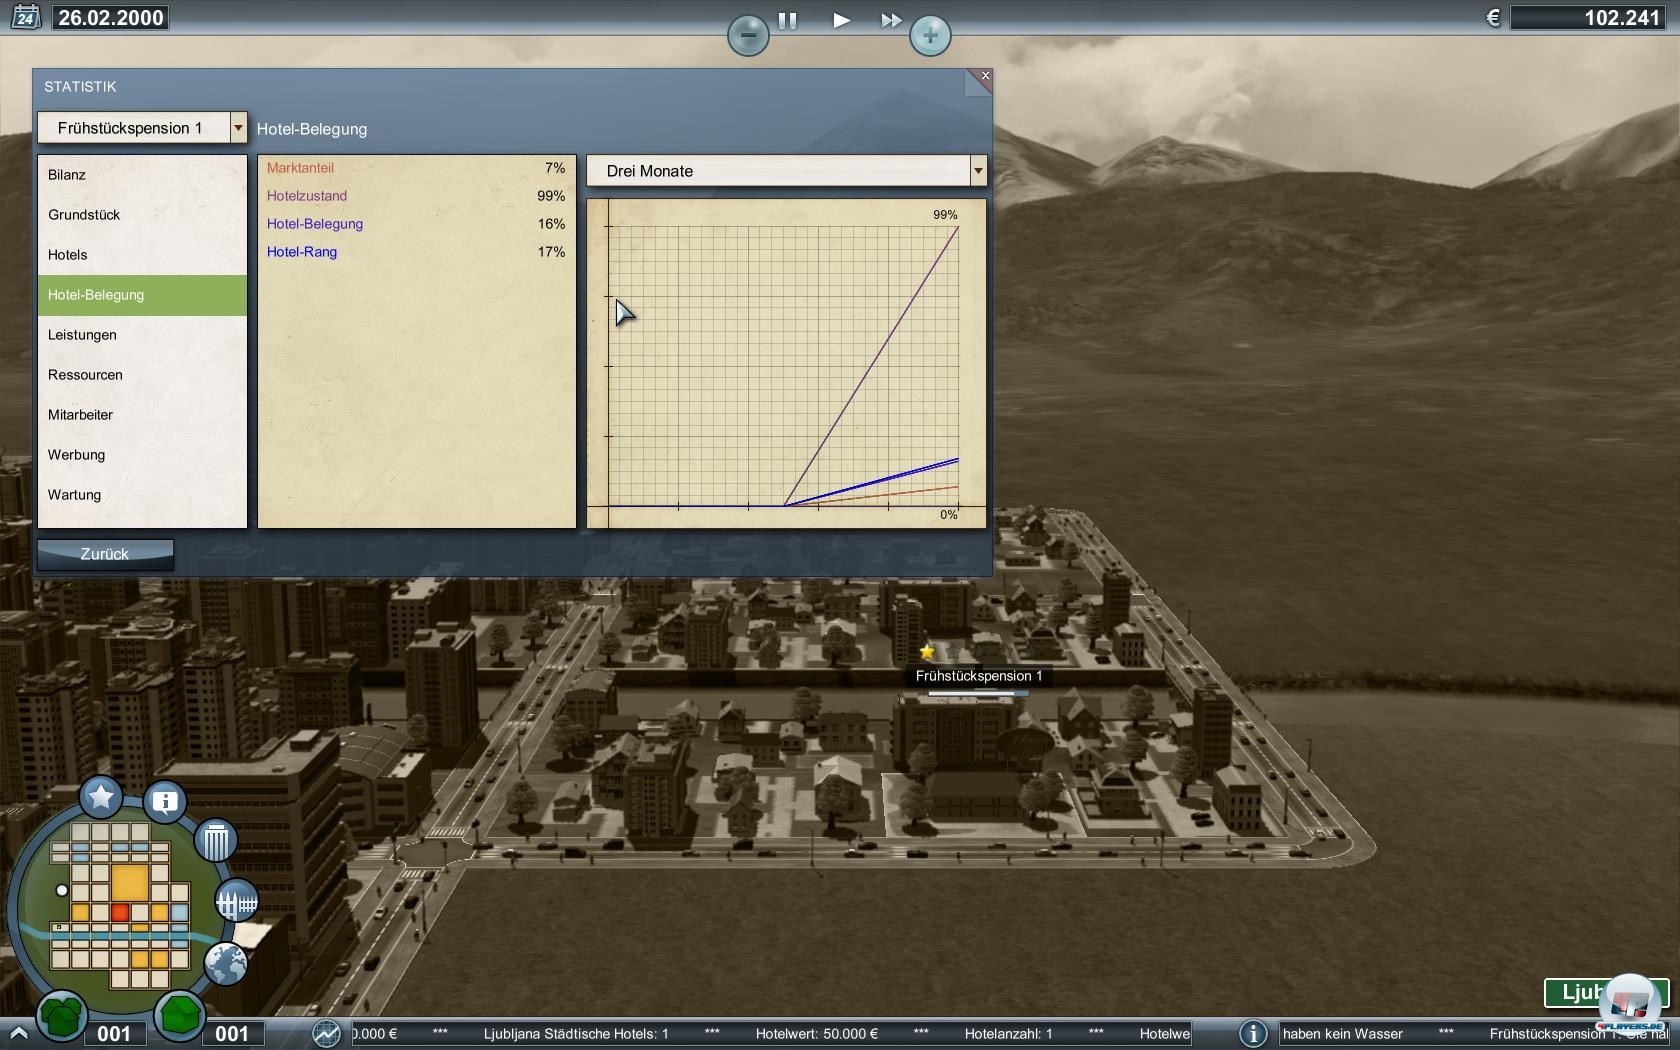
Task: Click the Zurück button
Action: click(105, 554)
